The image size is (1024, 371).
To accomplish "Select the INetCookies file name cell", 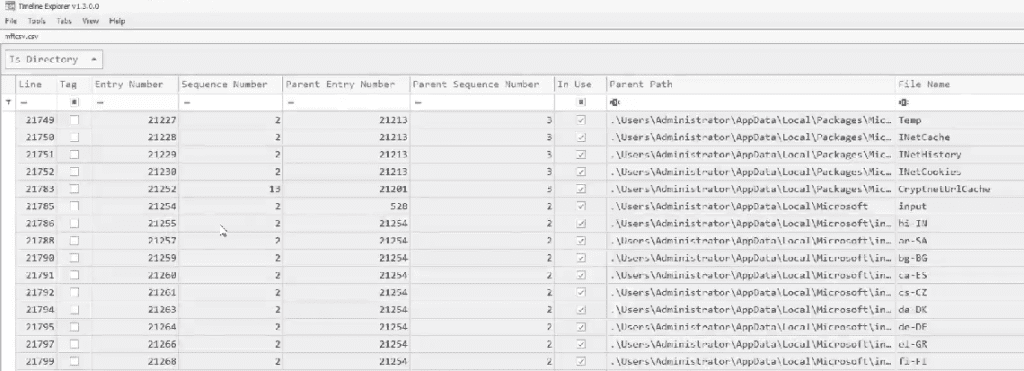I will tap(959, 172).
